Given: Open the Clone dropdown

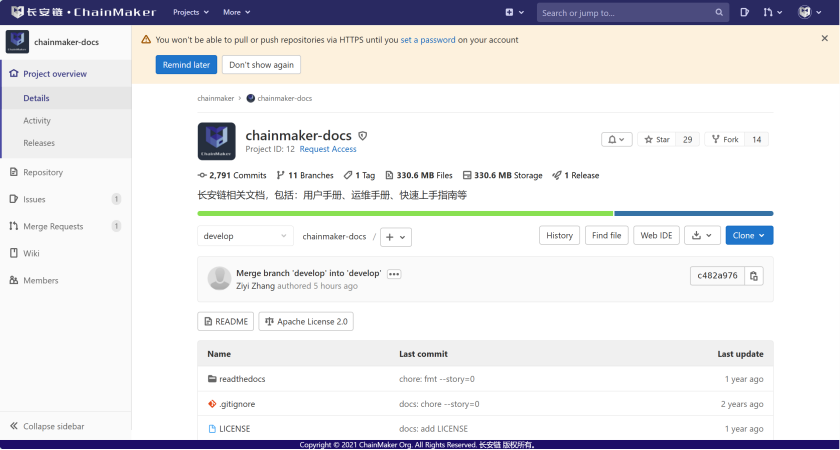Looking at the screenshot, I should pyautogui.click(x=749, y=235).
